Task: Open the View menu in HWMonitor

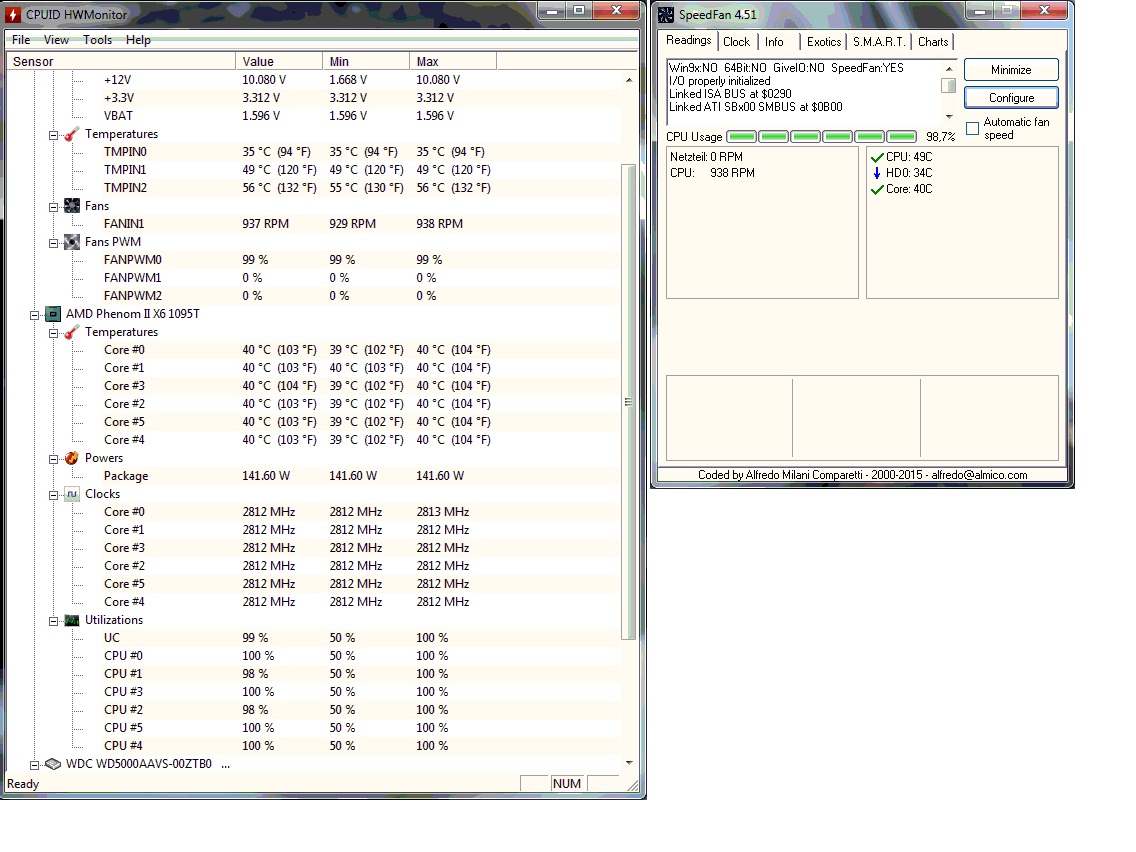Action: coord(56,40)
